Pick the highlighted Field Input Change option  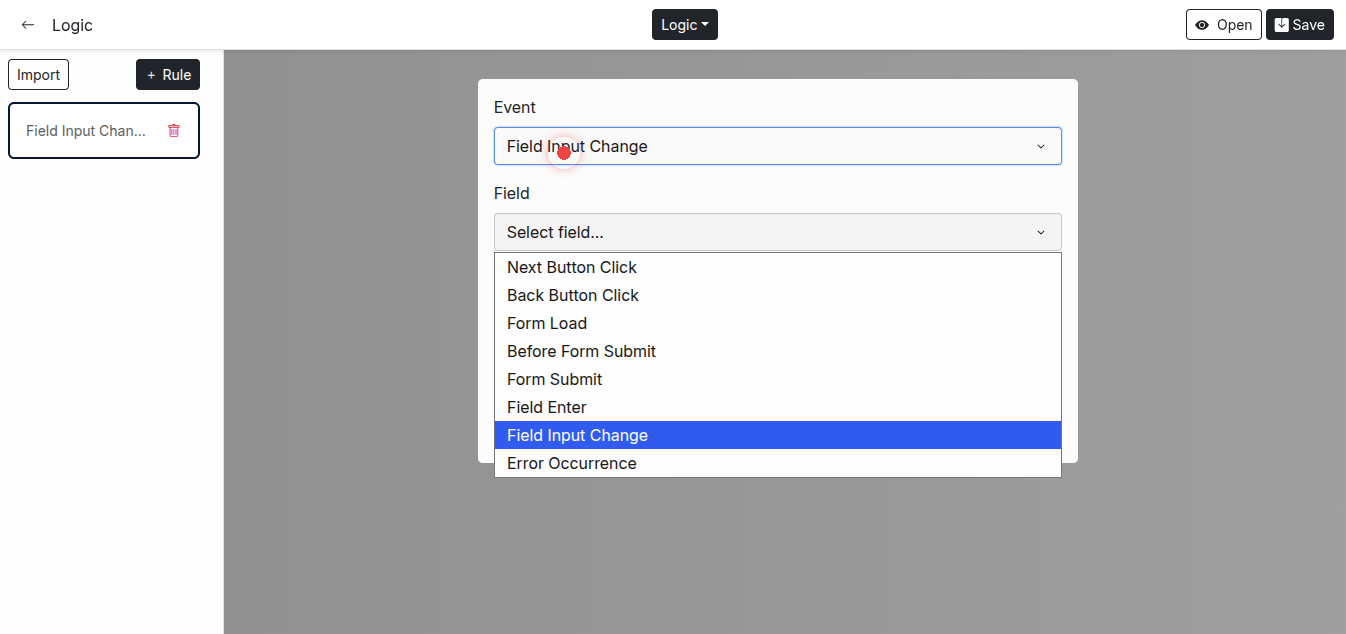point(577,435)
